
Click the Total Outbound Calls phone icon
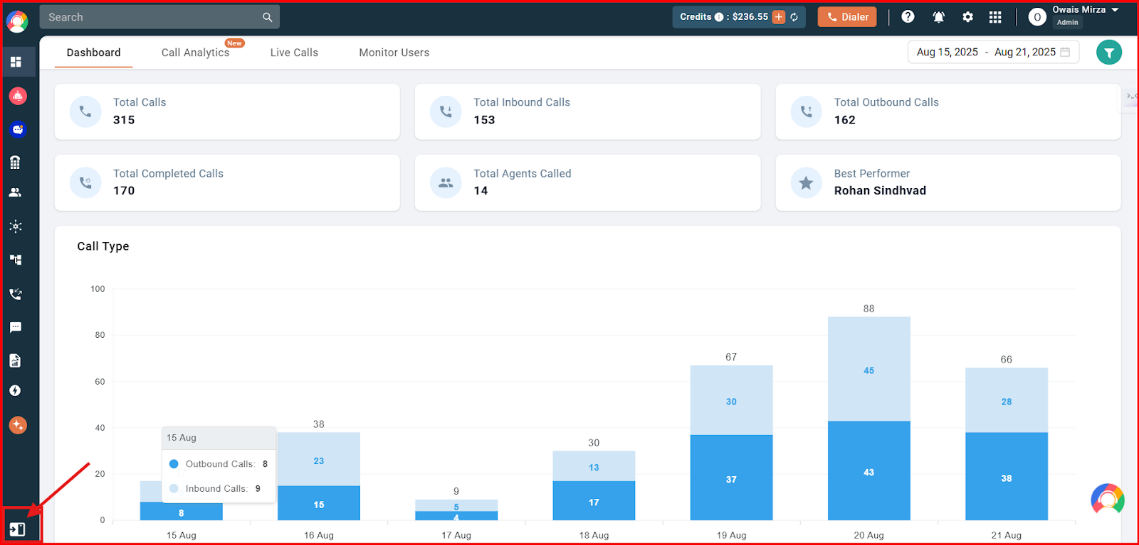click(x=806, y=112)
